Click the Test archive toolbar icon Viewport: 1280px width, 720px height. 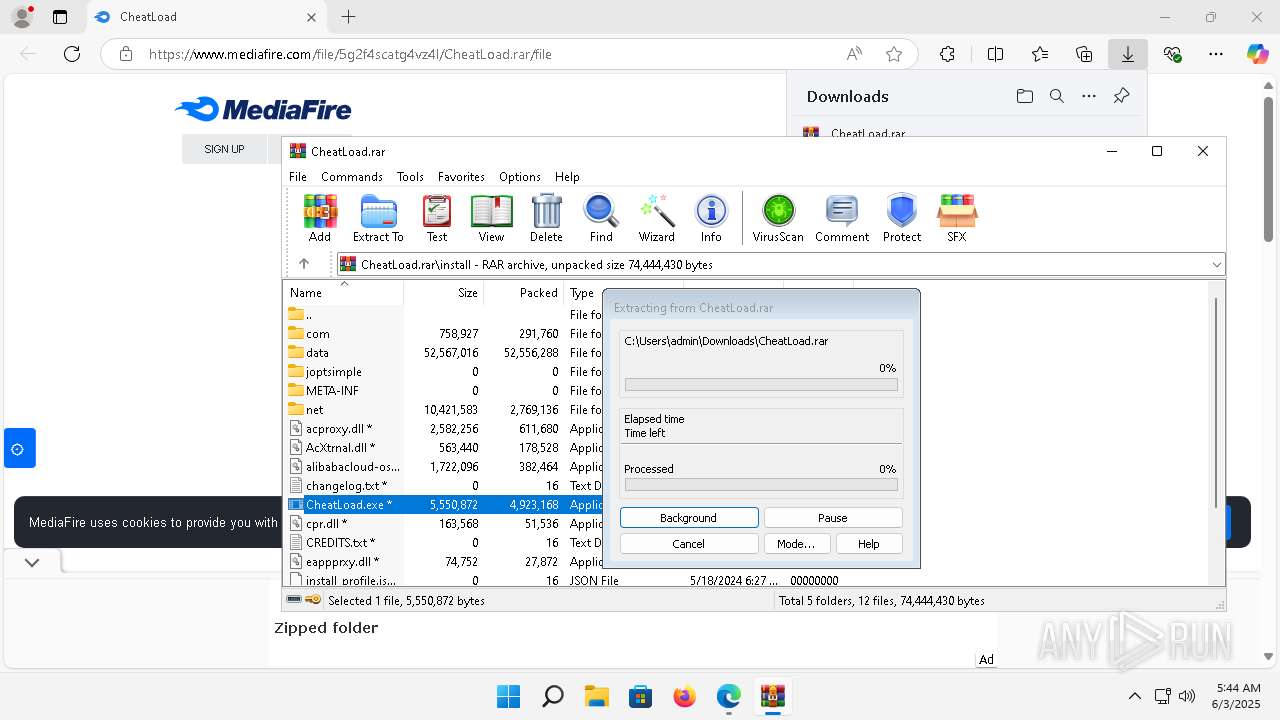437,218
